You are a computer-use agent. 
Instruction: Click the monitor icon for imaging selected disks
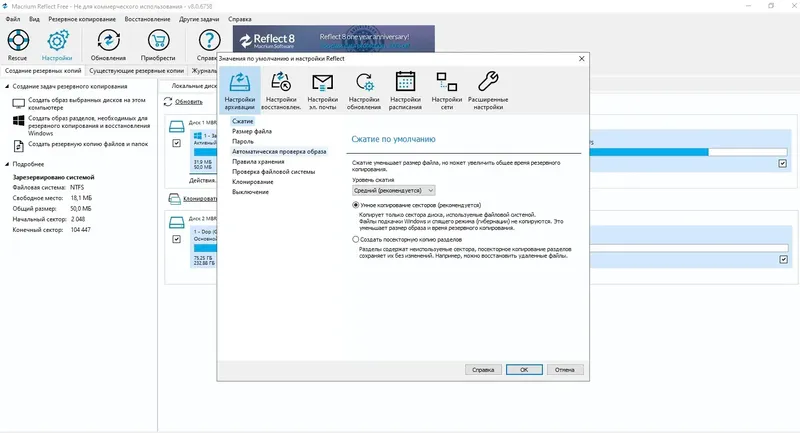coord(18,104)
